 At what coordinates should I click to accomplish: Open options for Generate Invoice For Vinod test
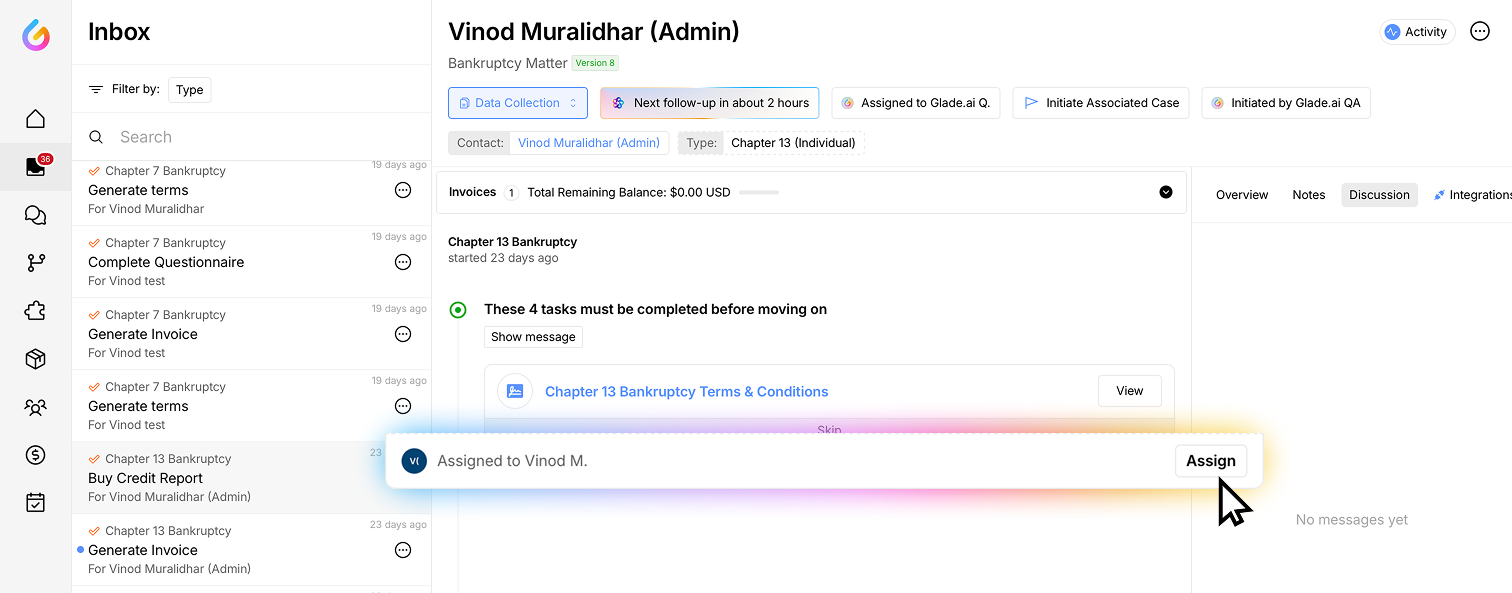403,334
